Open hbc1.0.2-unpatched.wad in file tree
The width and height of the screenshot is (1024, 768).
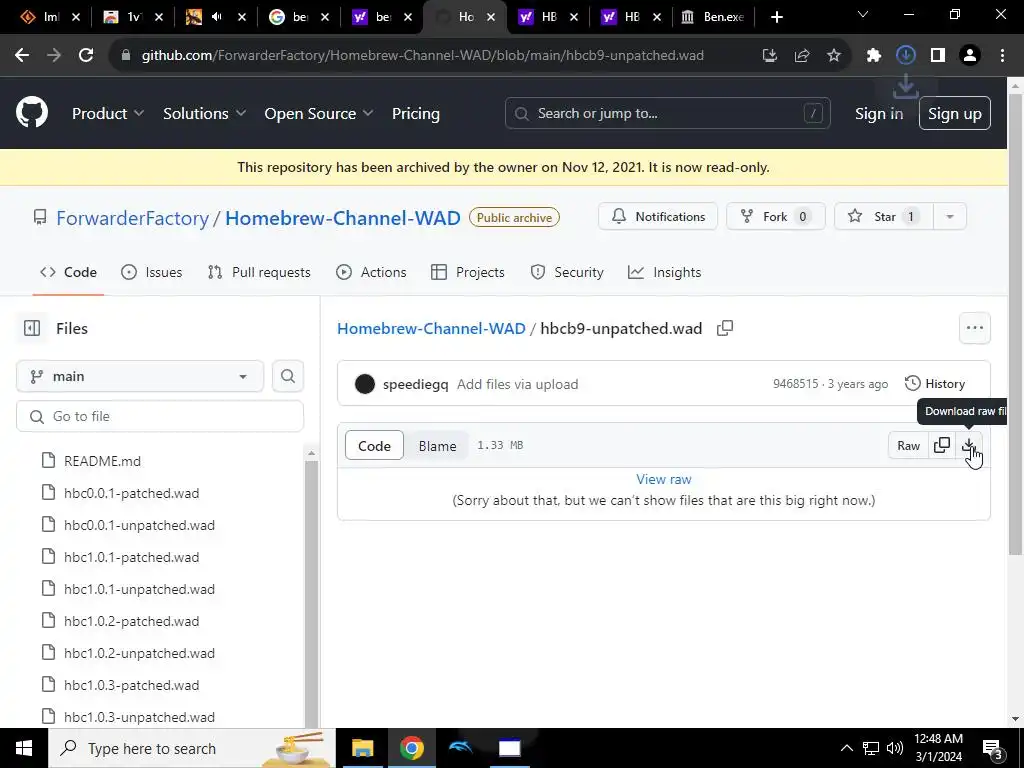(x=139, y=653)
